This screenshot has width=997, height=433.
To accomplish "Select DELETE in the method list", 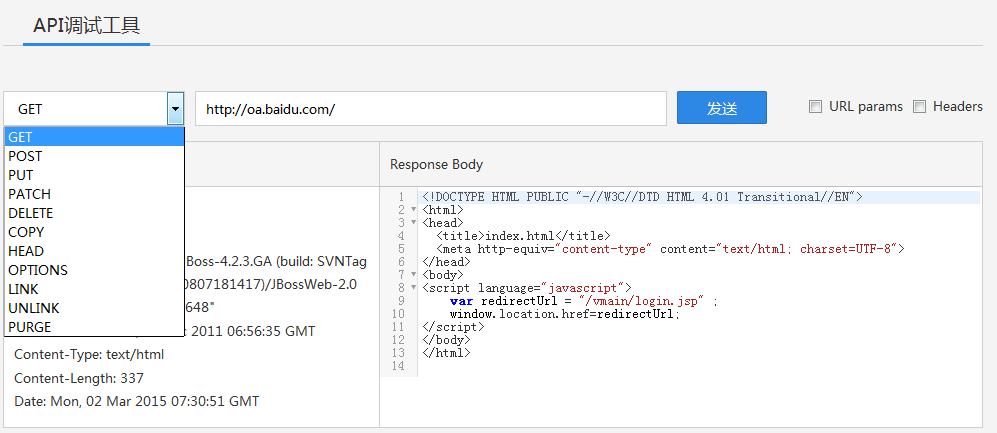I will click(95, 213).
